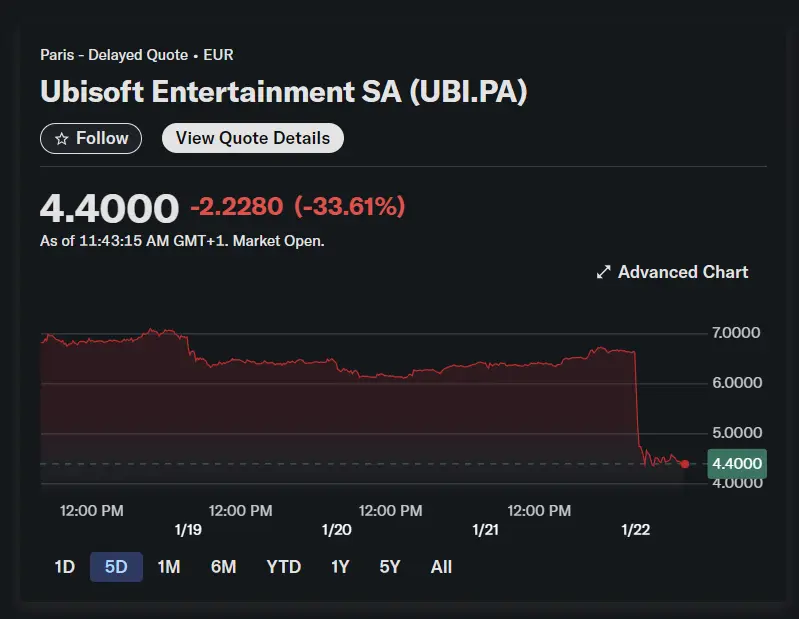The width and height of the screenshot is (799, 619).
Task: Click the star icon in Follow button
Action: click(x=61, y=138)
